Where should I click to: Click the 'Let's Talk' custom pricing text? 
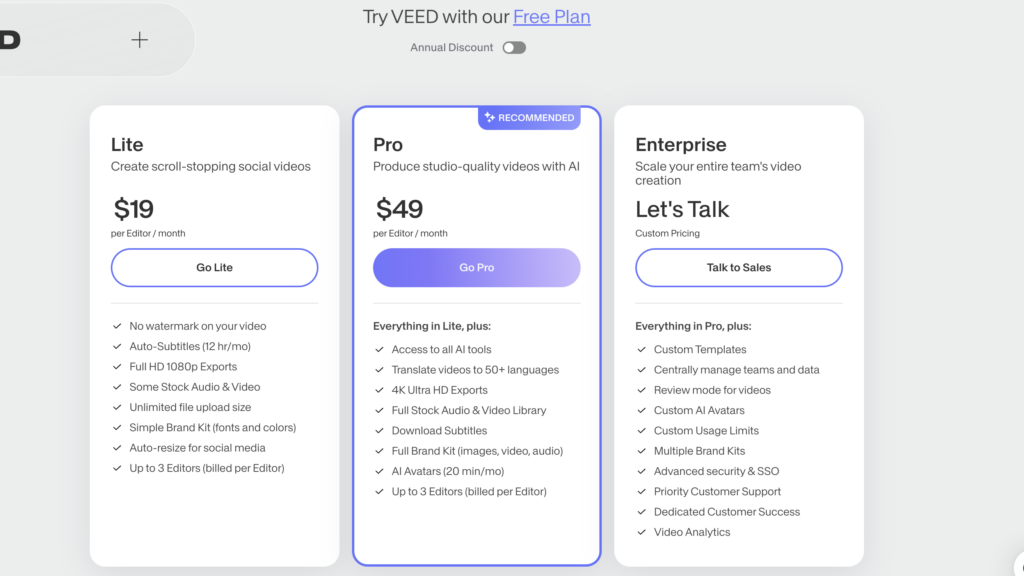[682, 210]
